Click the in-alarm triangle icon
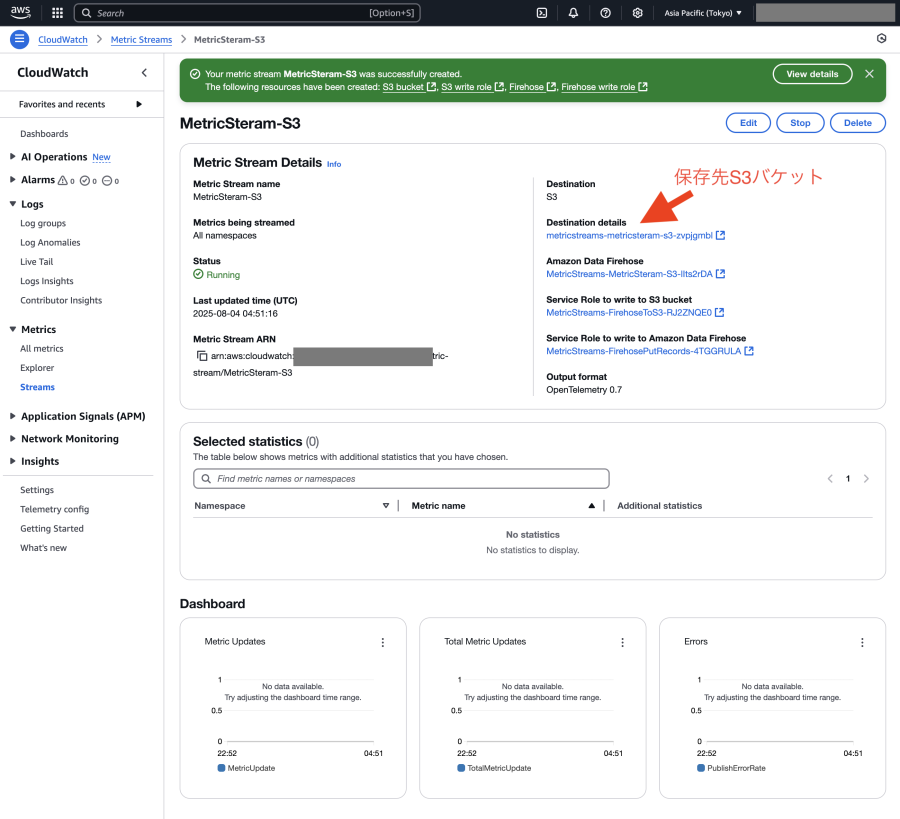This screenshot has width=900, height=819. tap(63, 180)
